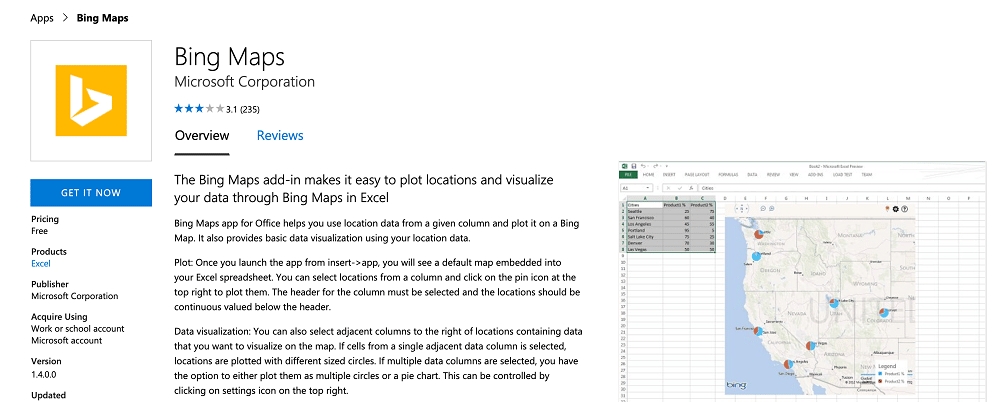Open the Excel product link
Screen dimensions: 1000x402
tap(41, 264)
